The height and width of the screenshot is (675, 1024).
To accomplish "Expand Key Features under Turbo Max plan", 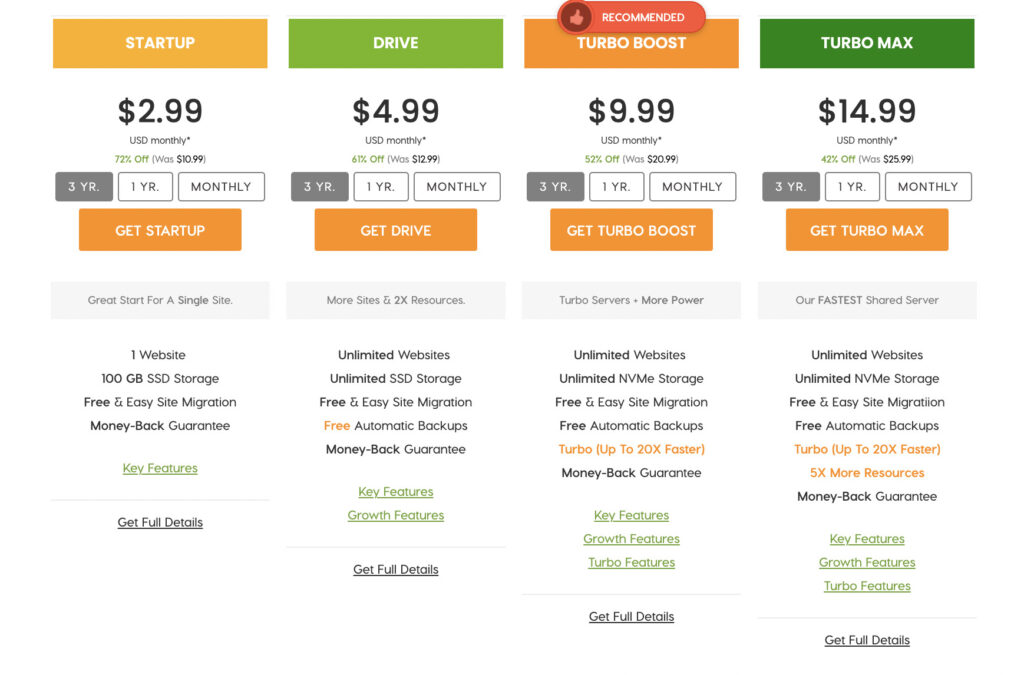I will (867, 539).
